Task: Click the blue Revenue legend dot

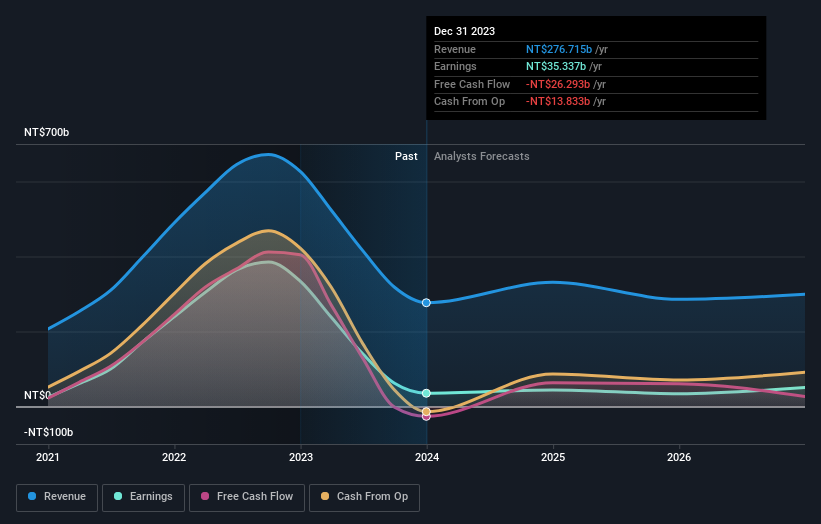Action: (x=32, y=496)
